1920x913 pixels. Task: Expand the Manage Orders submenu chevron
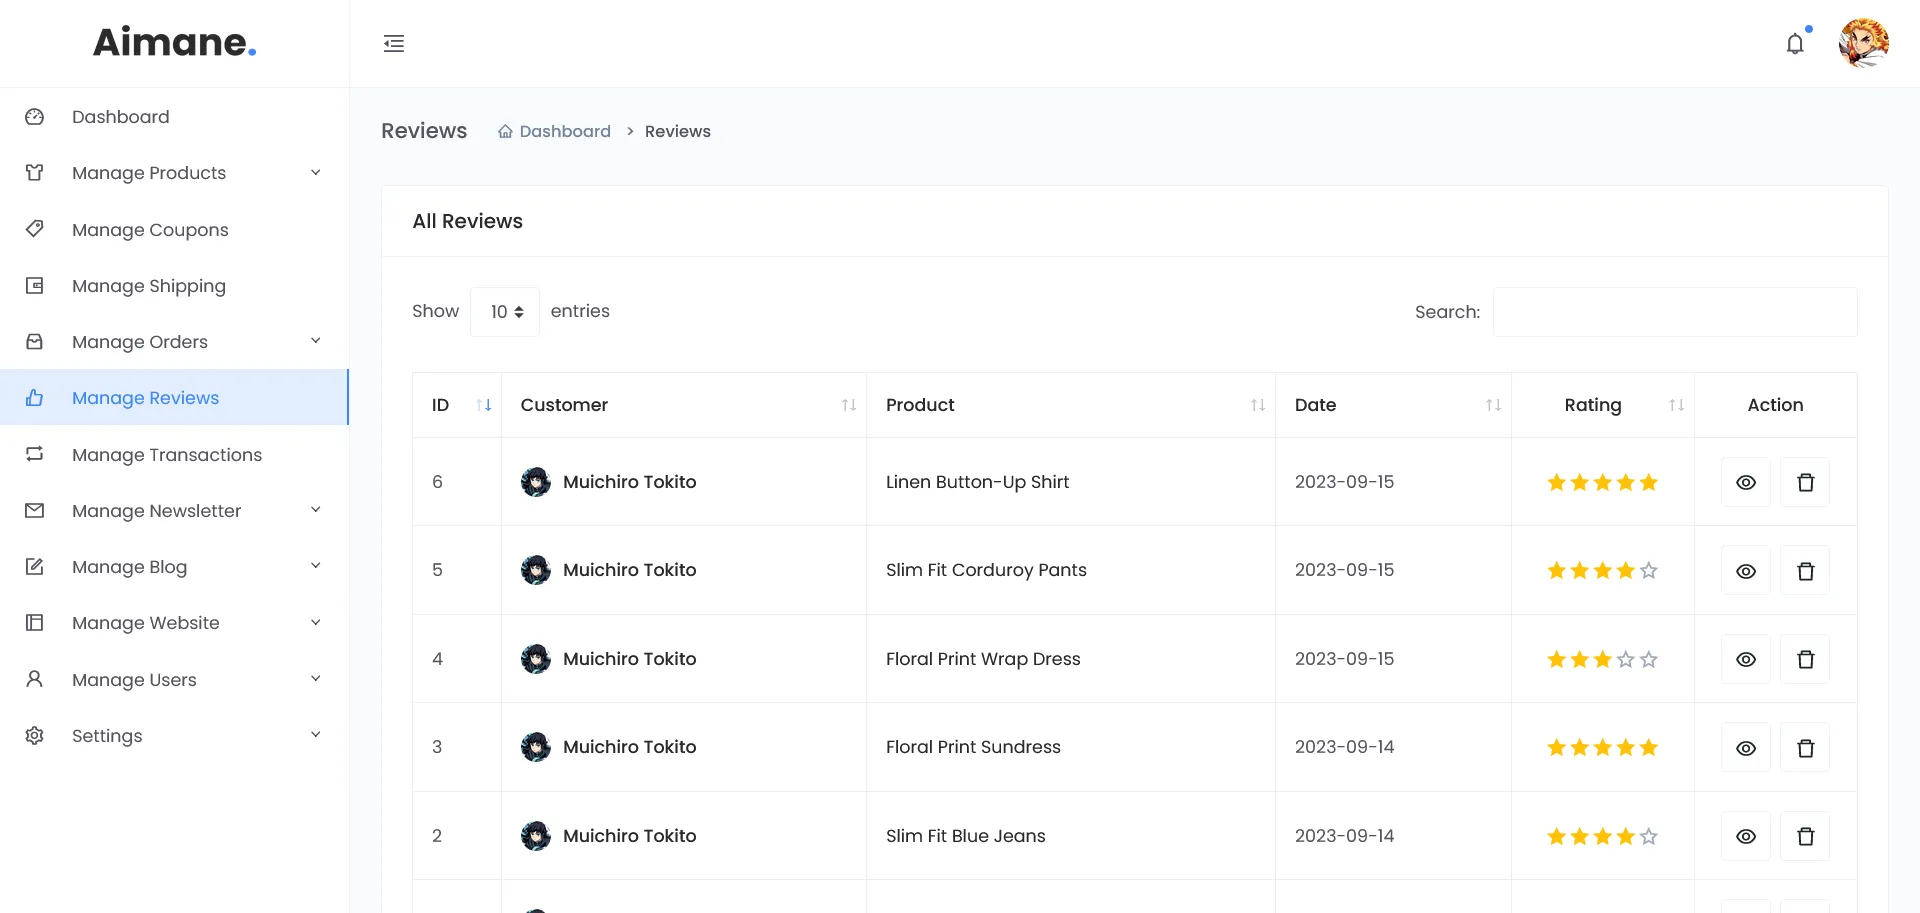click(316, 341)
